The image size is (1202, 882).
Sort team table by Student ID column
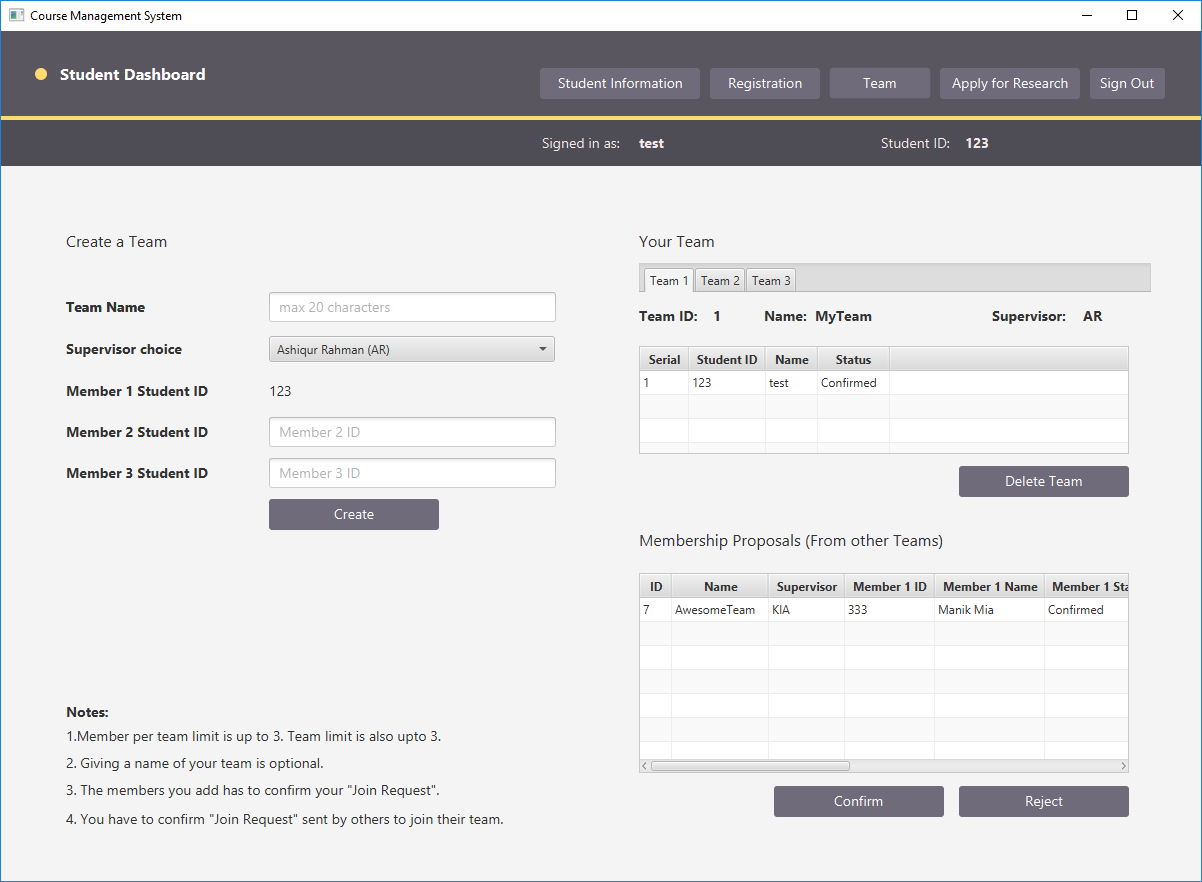[x=727, y=359]
